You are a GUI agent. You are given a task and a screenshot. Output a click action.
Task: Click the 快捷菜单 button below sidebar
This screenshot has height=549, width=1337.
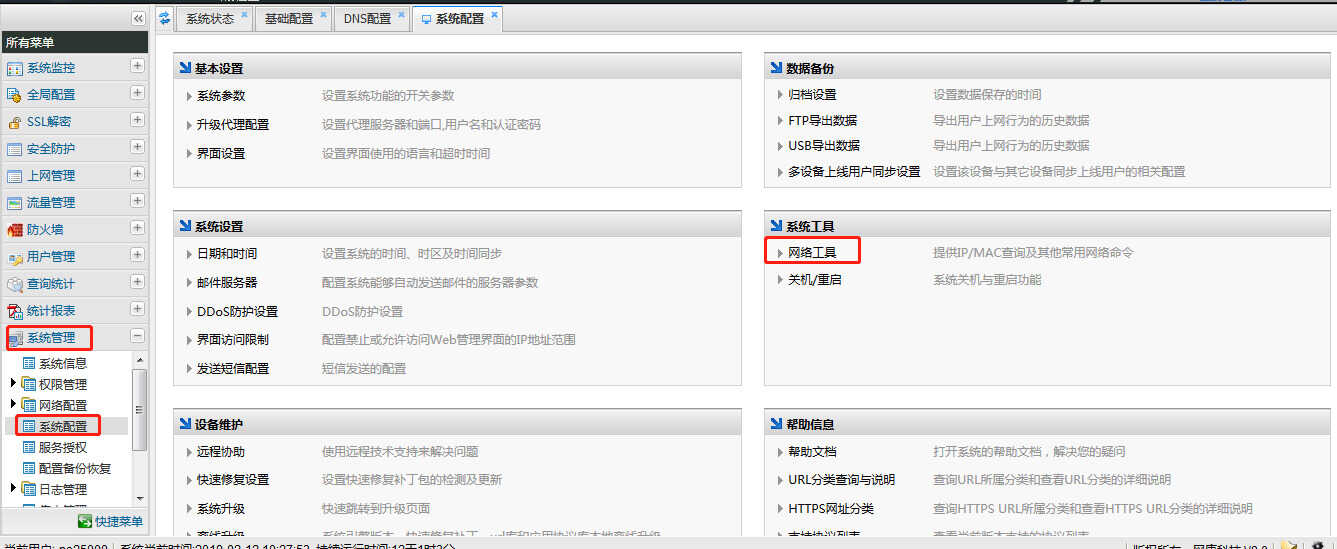pos(110,522)
